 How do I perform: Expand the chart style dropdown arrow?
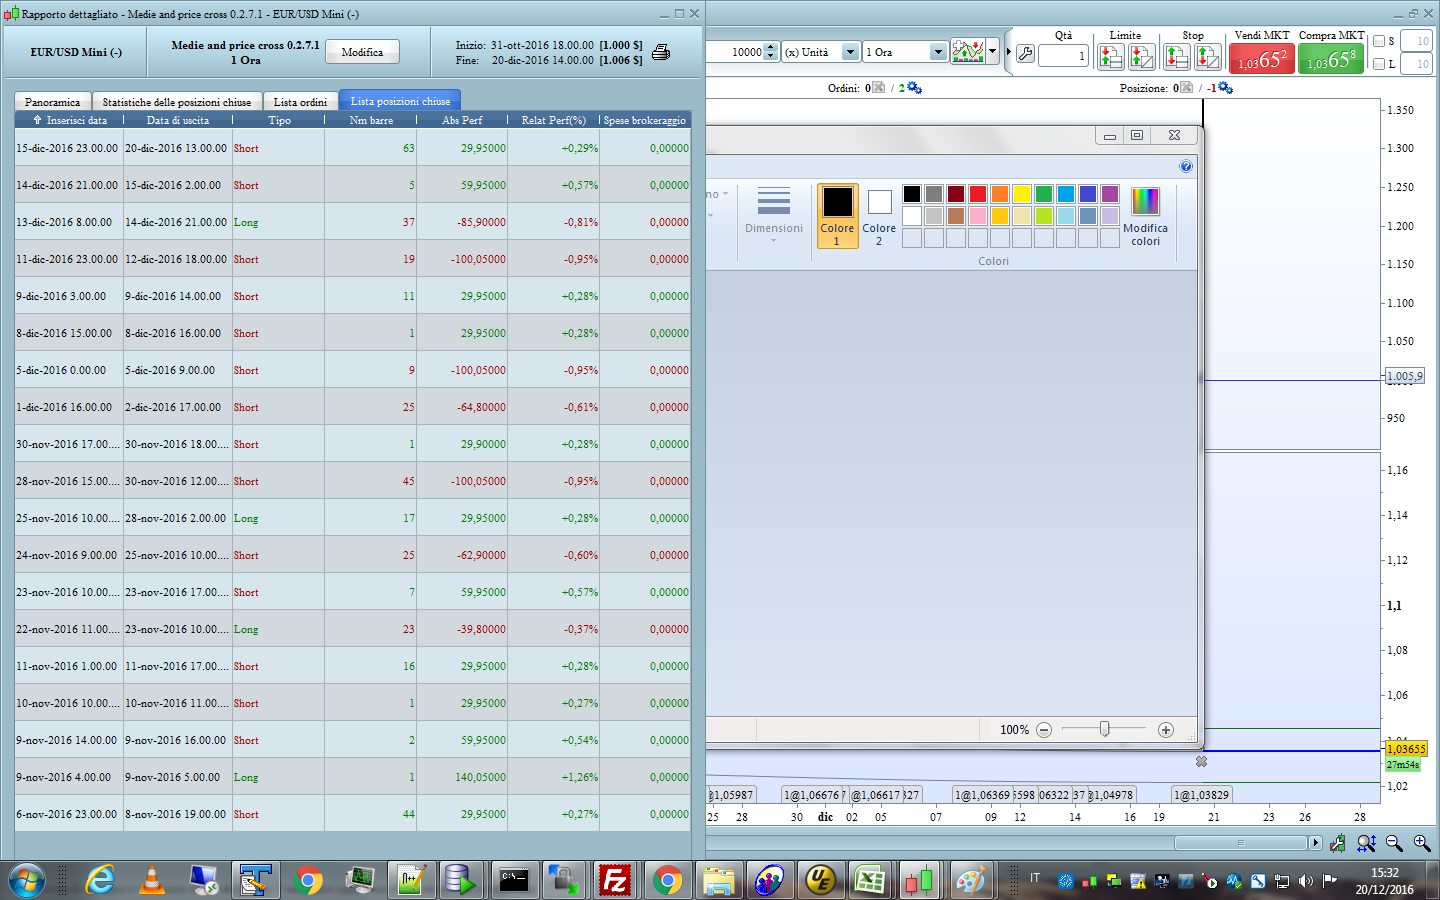point(992,52)
